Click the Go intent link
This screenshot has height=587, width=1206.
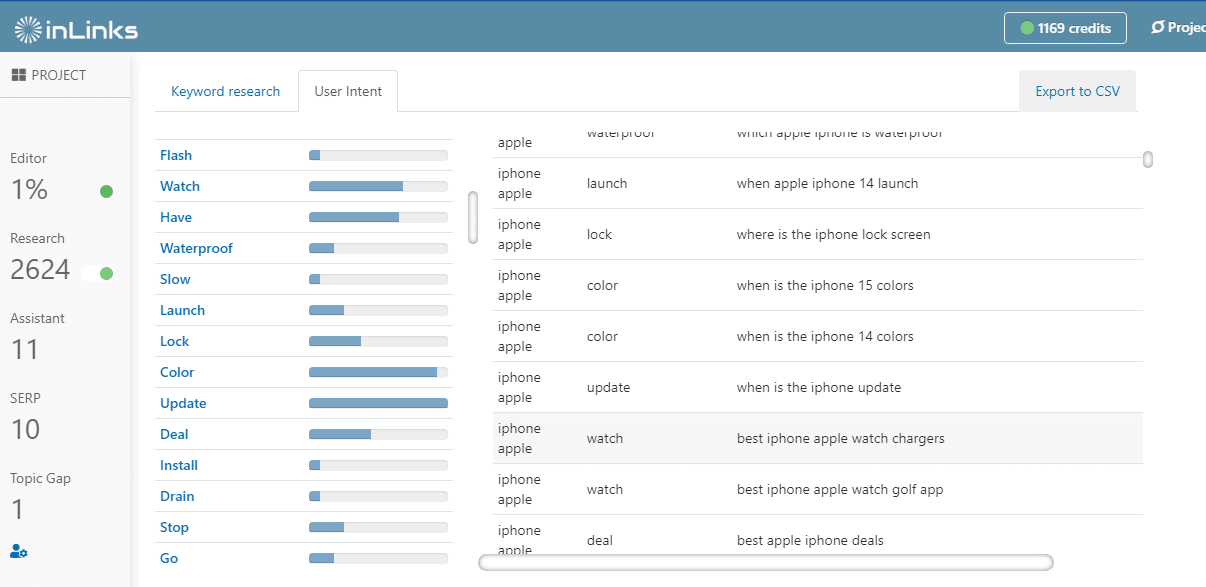pyautogui.click(x=169, y=558)
